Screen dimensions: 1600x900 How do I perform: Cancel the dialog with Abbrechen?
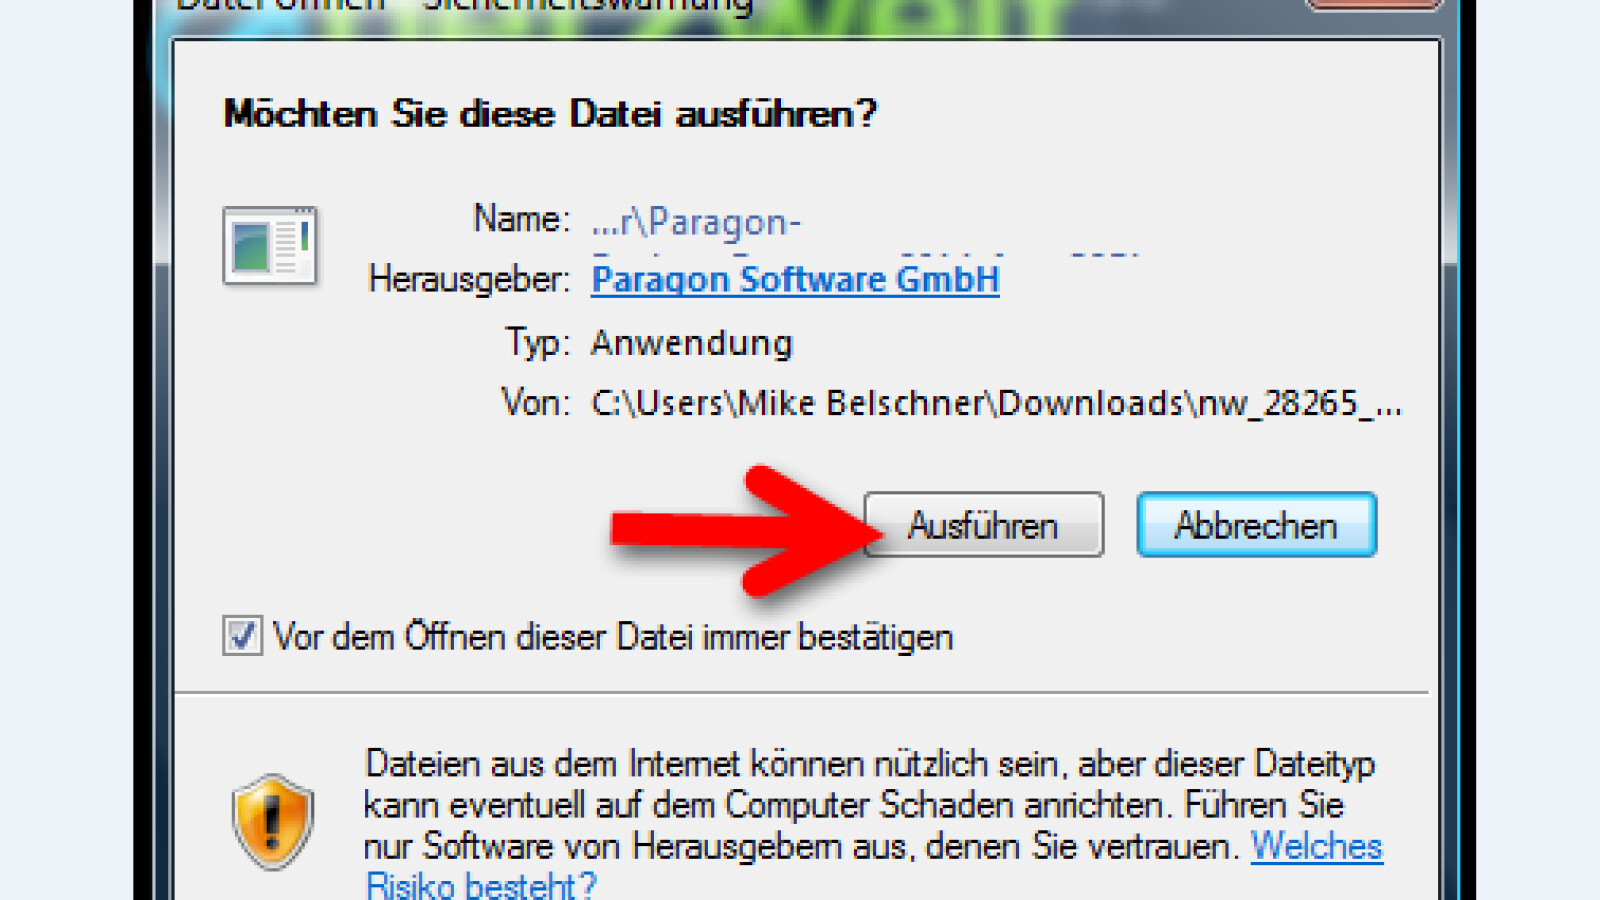coord(1256,525)
